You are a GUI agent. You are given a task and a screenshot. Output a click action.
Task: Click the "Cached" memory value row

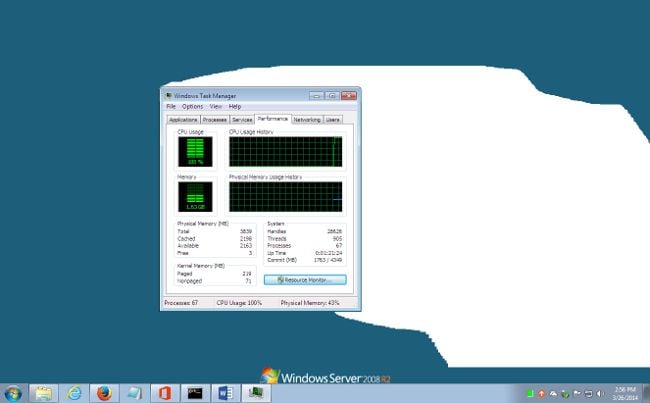point(214,239)
